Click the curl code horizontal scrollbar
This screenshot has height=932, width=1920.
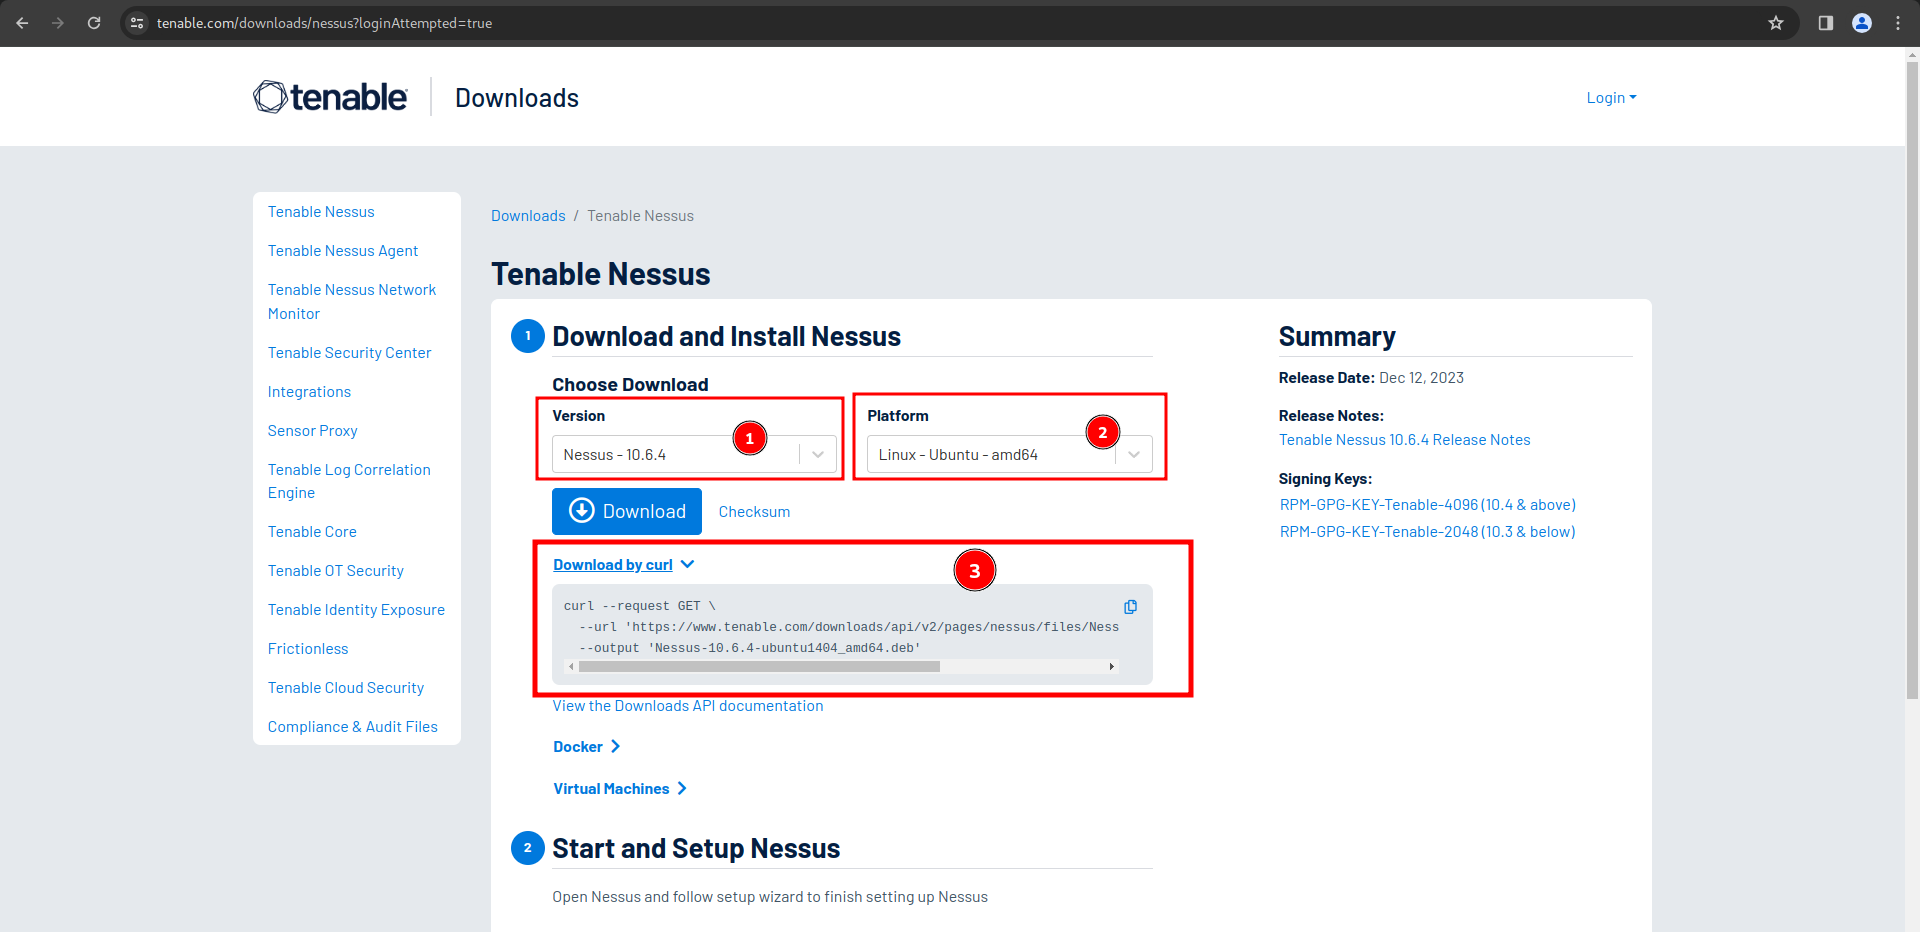[x=760, y=667]
